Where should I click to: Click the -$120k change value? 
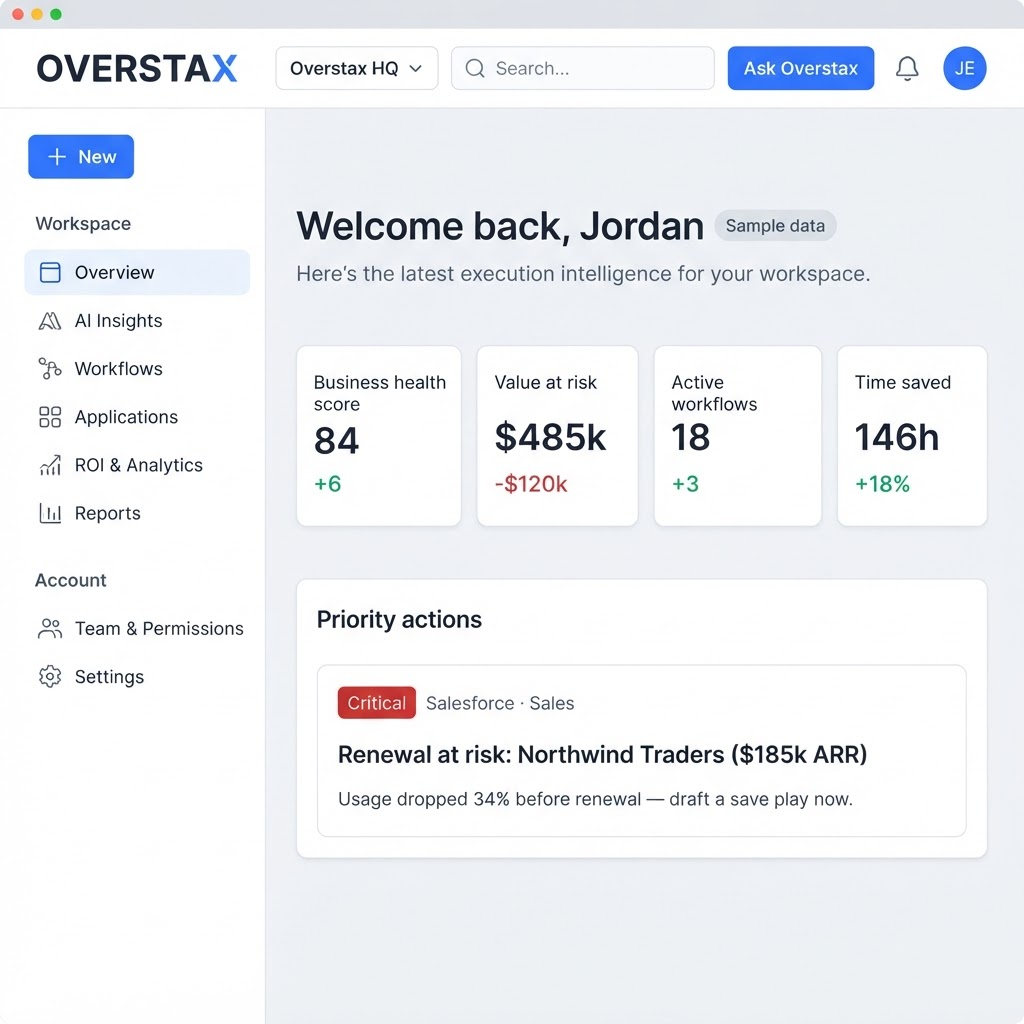[x=531, y=484]
